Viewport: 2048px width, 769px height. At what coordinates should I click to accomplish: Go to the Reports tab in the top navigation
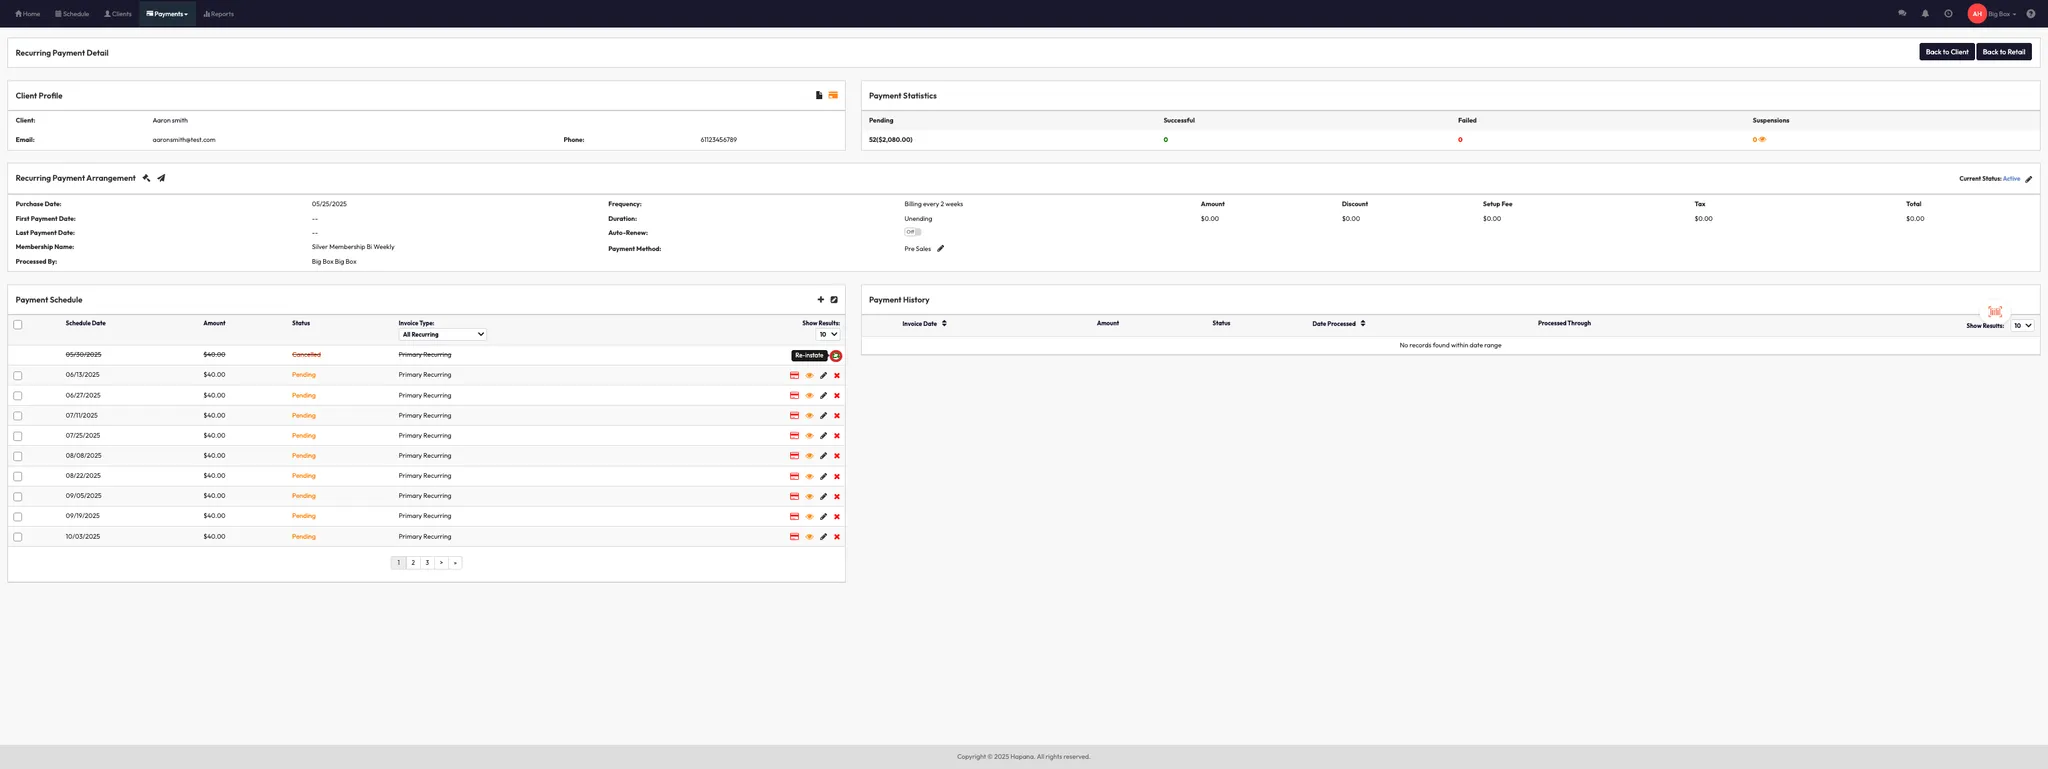click(218, 14)
